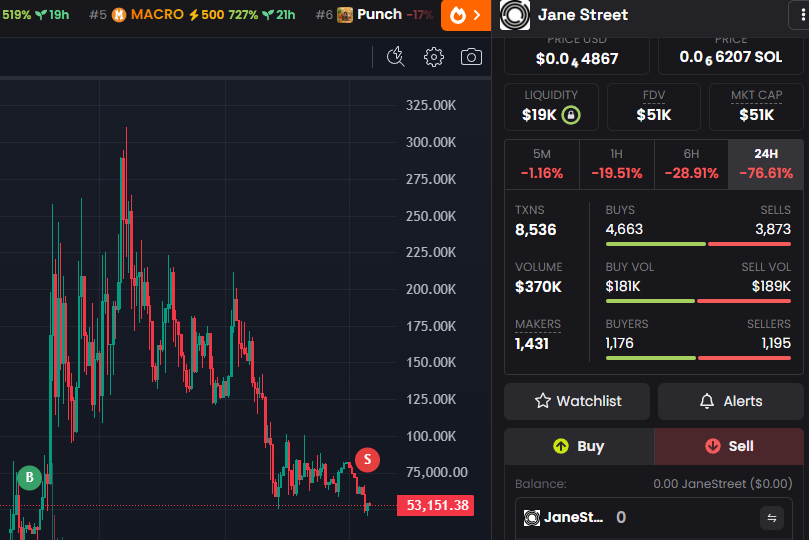The height and width of the screenshot is (540, 809).
Task: Click the SELLS count 3,873
Action: 773,229
